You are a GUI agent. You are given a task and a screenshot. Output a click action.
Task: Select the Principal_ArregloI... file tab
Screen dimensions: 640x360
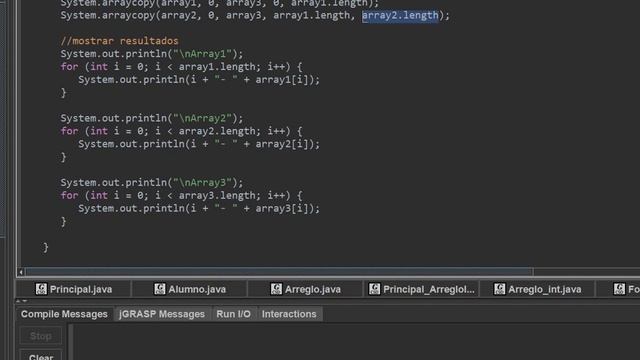[422, 289]
